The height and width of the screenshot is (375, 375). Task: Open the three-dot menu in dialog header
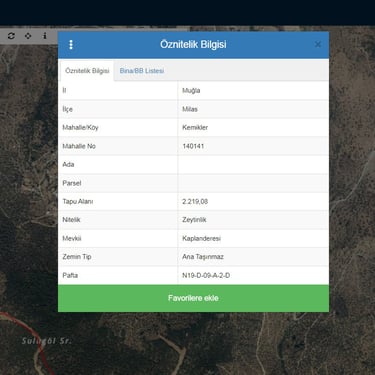click(x=71, y=44)
